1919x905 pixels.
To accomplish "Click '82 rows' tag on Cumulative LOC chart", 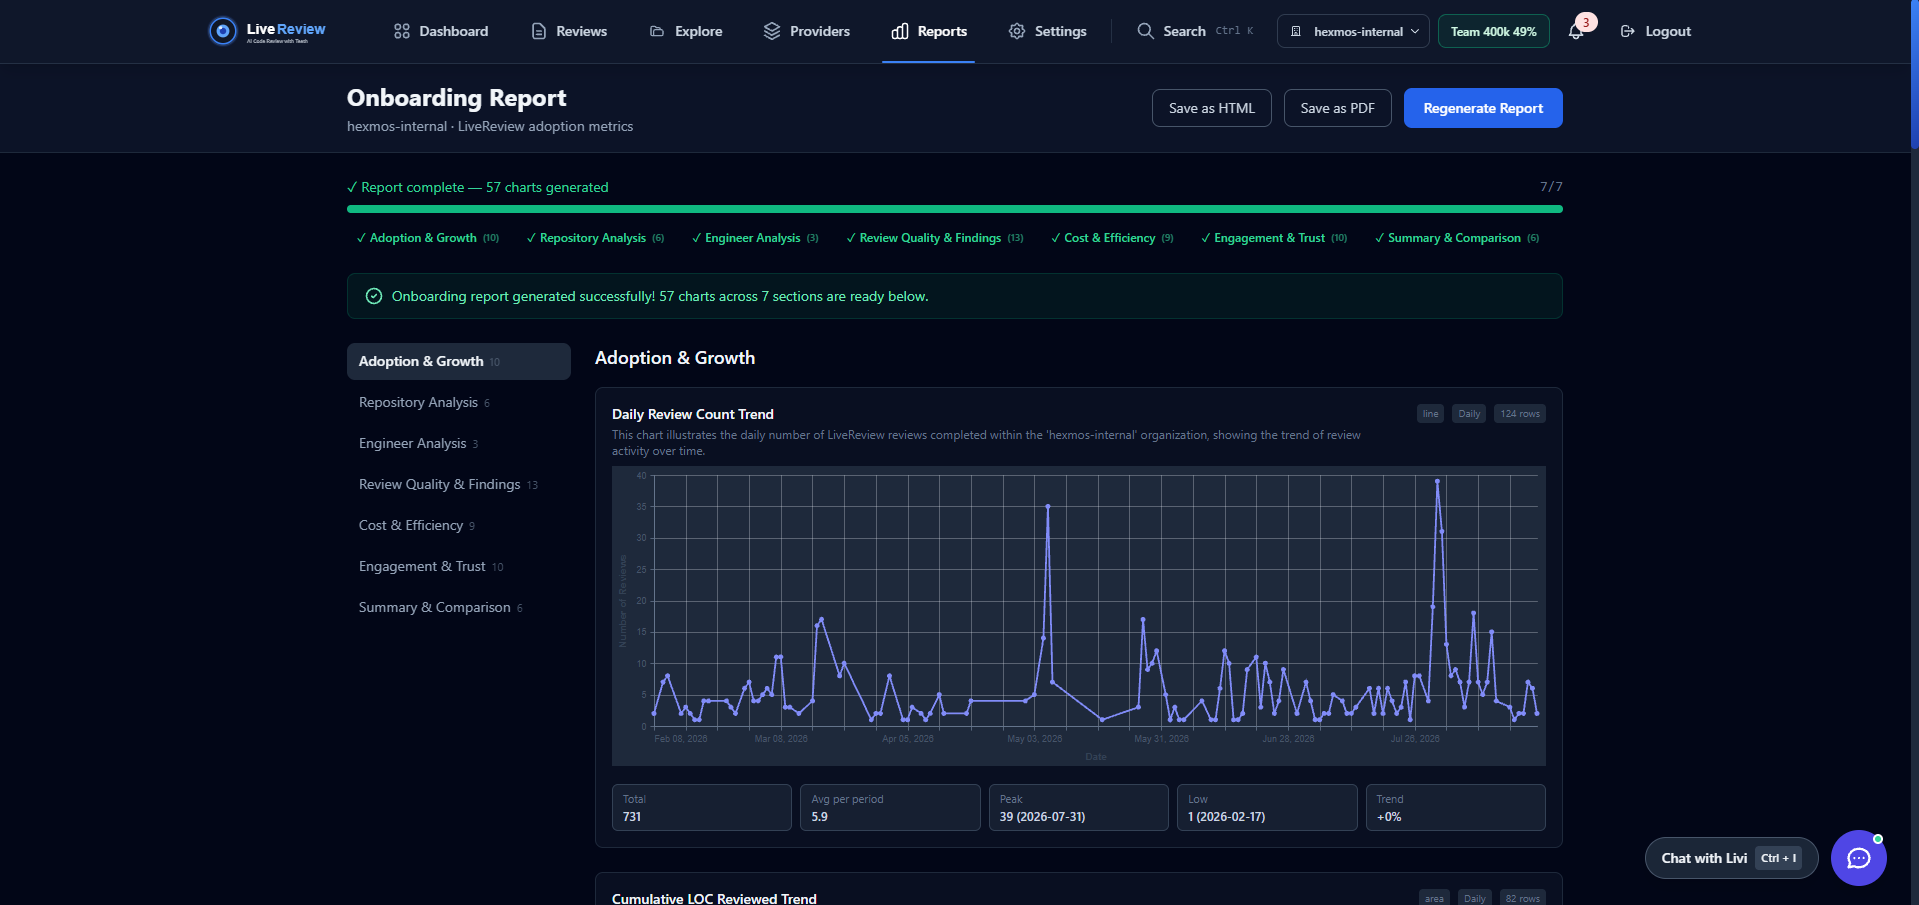I will click(x=1522, y=898).
